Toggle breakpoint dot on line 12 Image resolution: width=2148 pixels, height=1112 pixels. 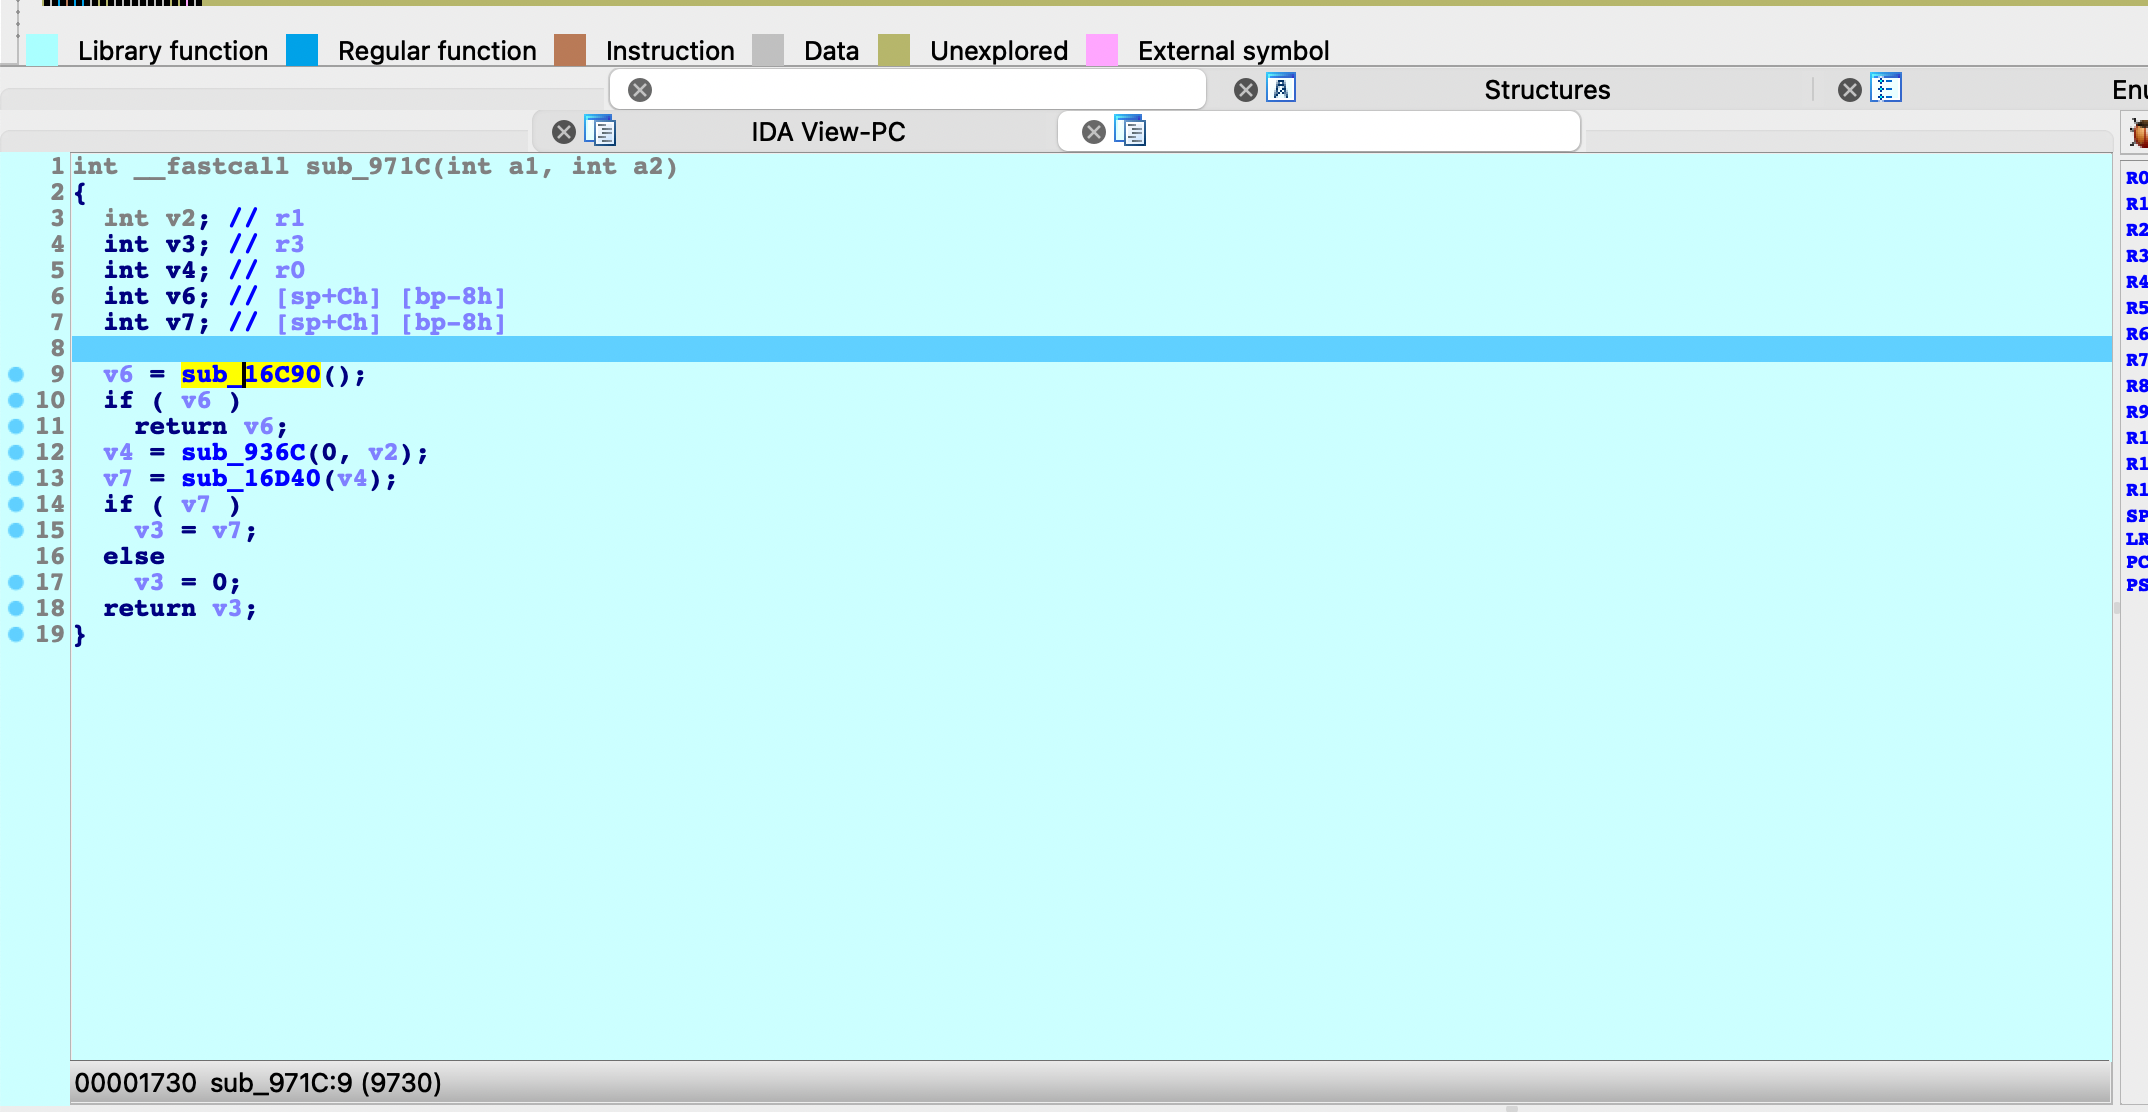click(x=16, y=452)
